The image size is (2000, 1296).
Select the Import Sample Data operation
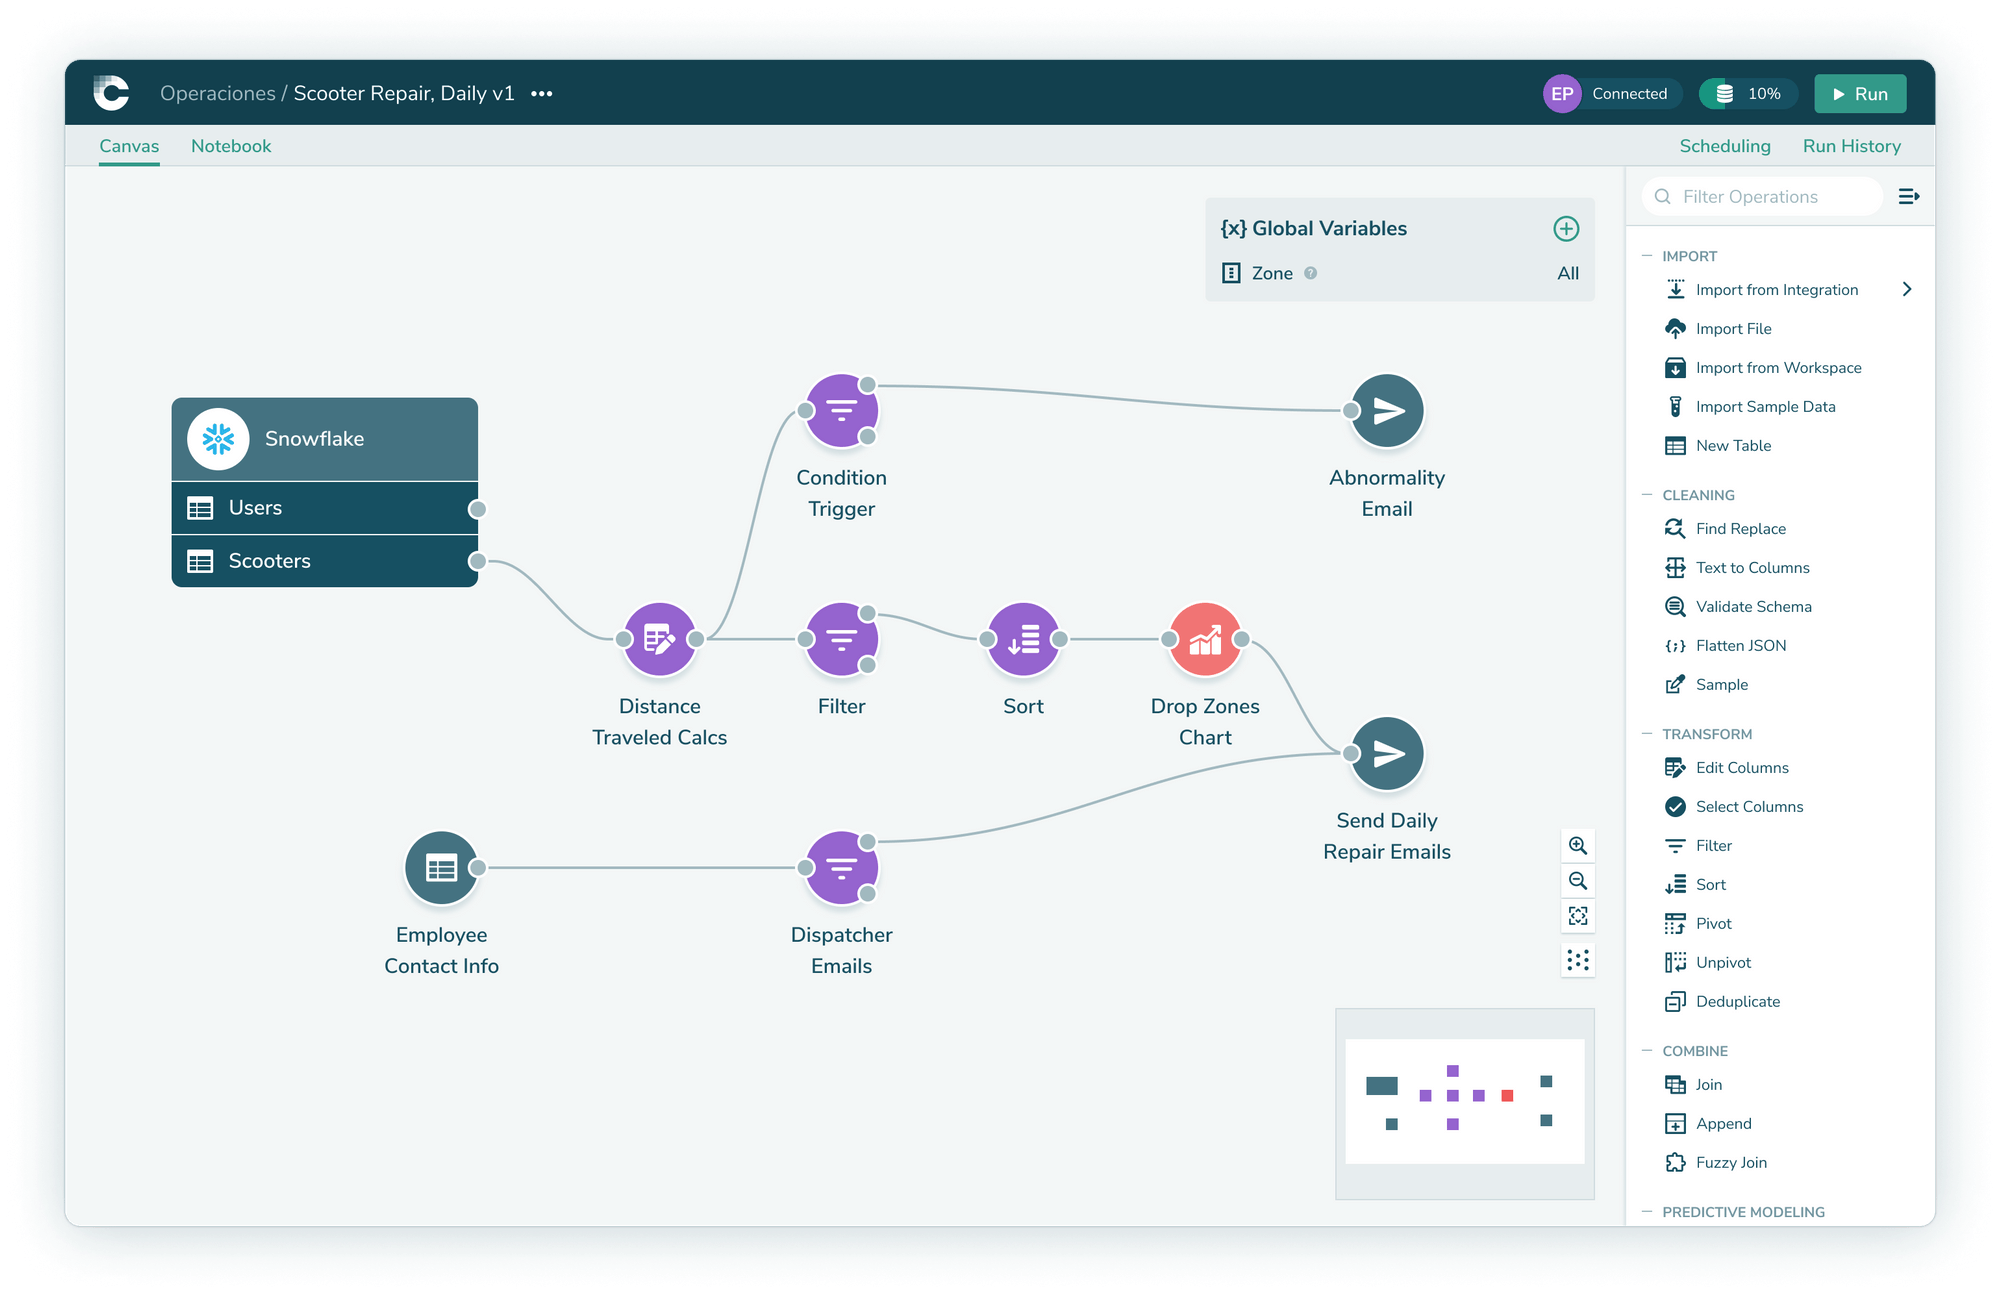[x=1764, y=406]
